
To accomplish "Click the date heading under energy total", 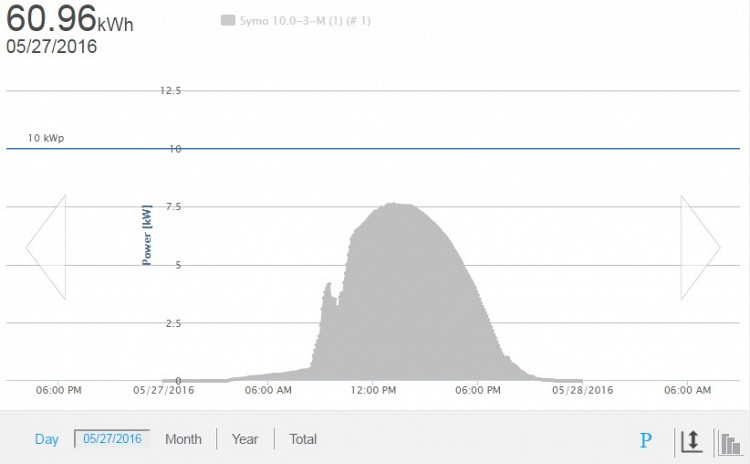I will coord(52,46).
